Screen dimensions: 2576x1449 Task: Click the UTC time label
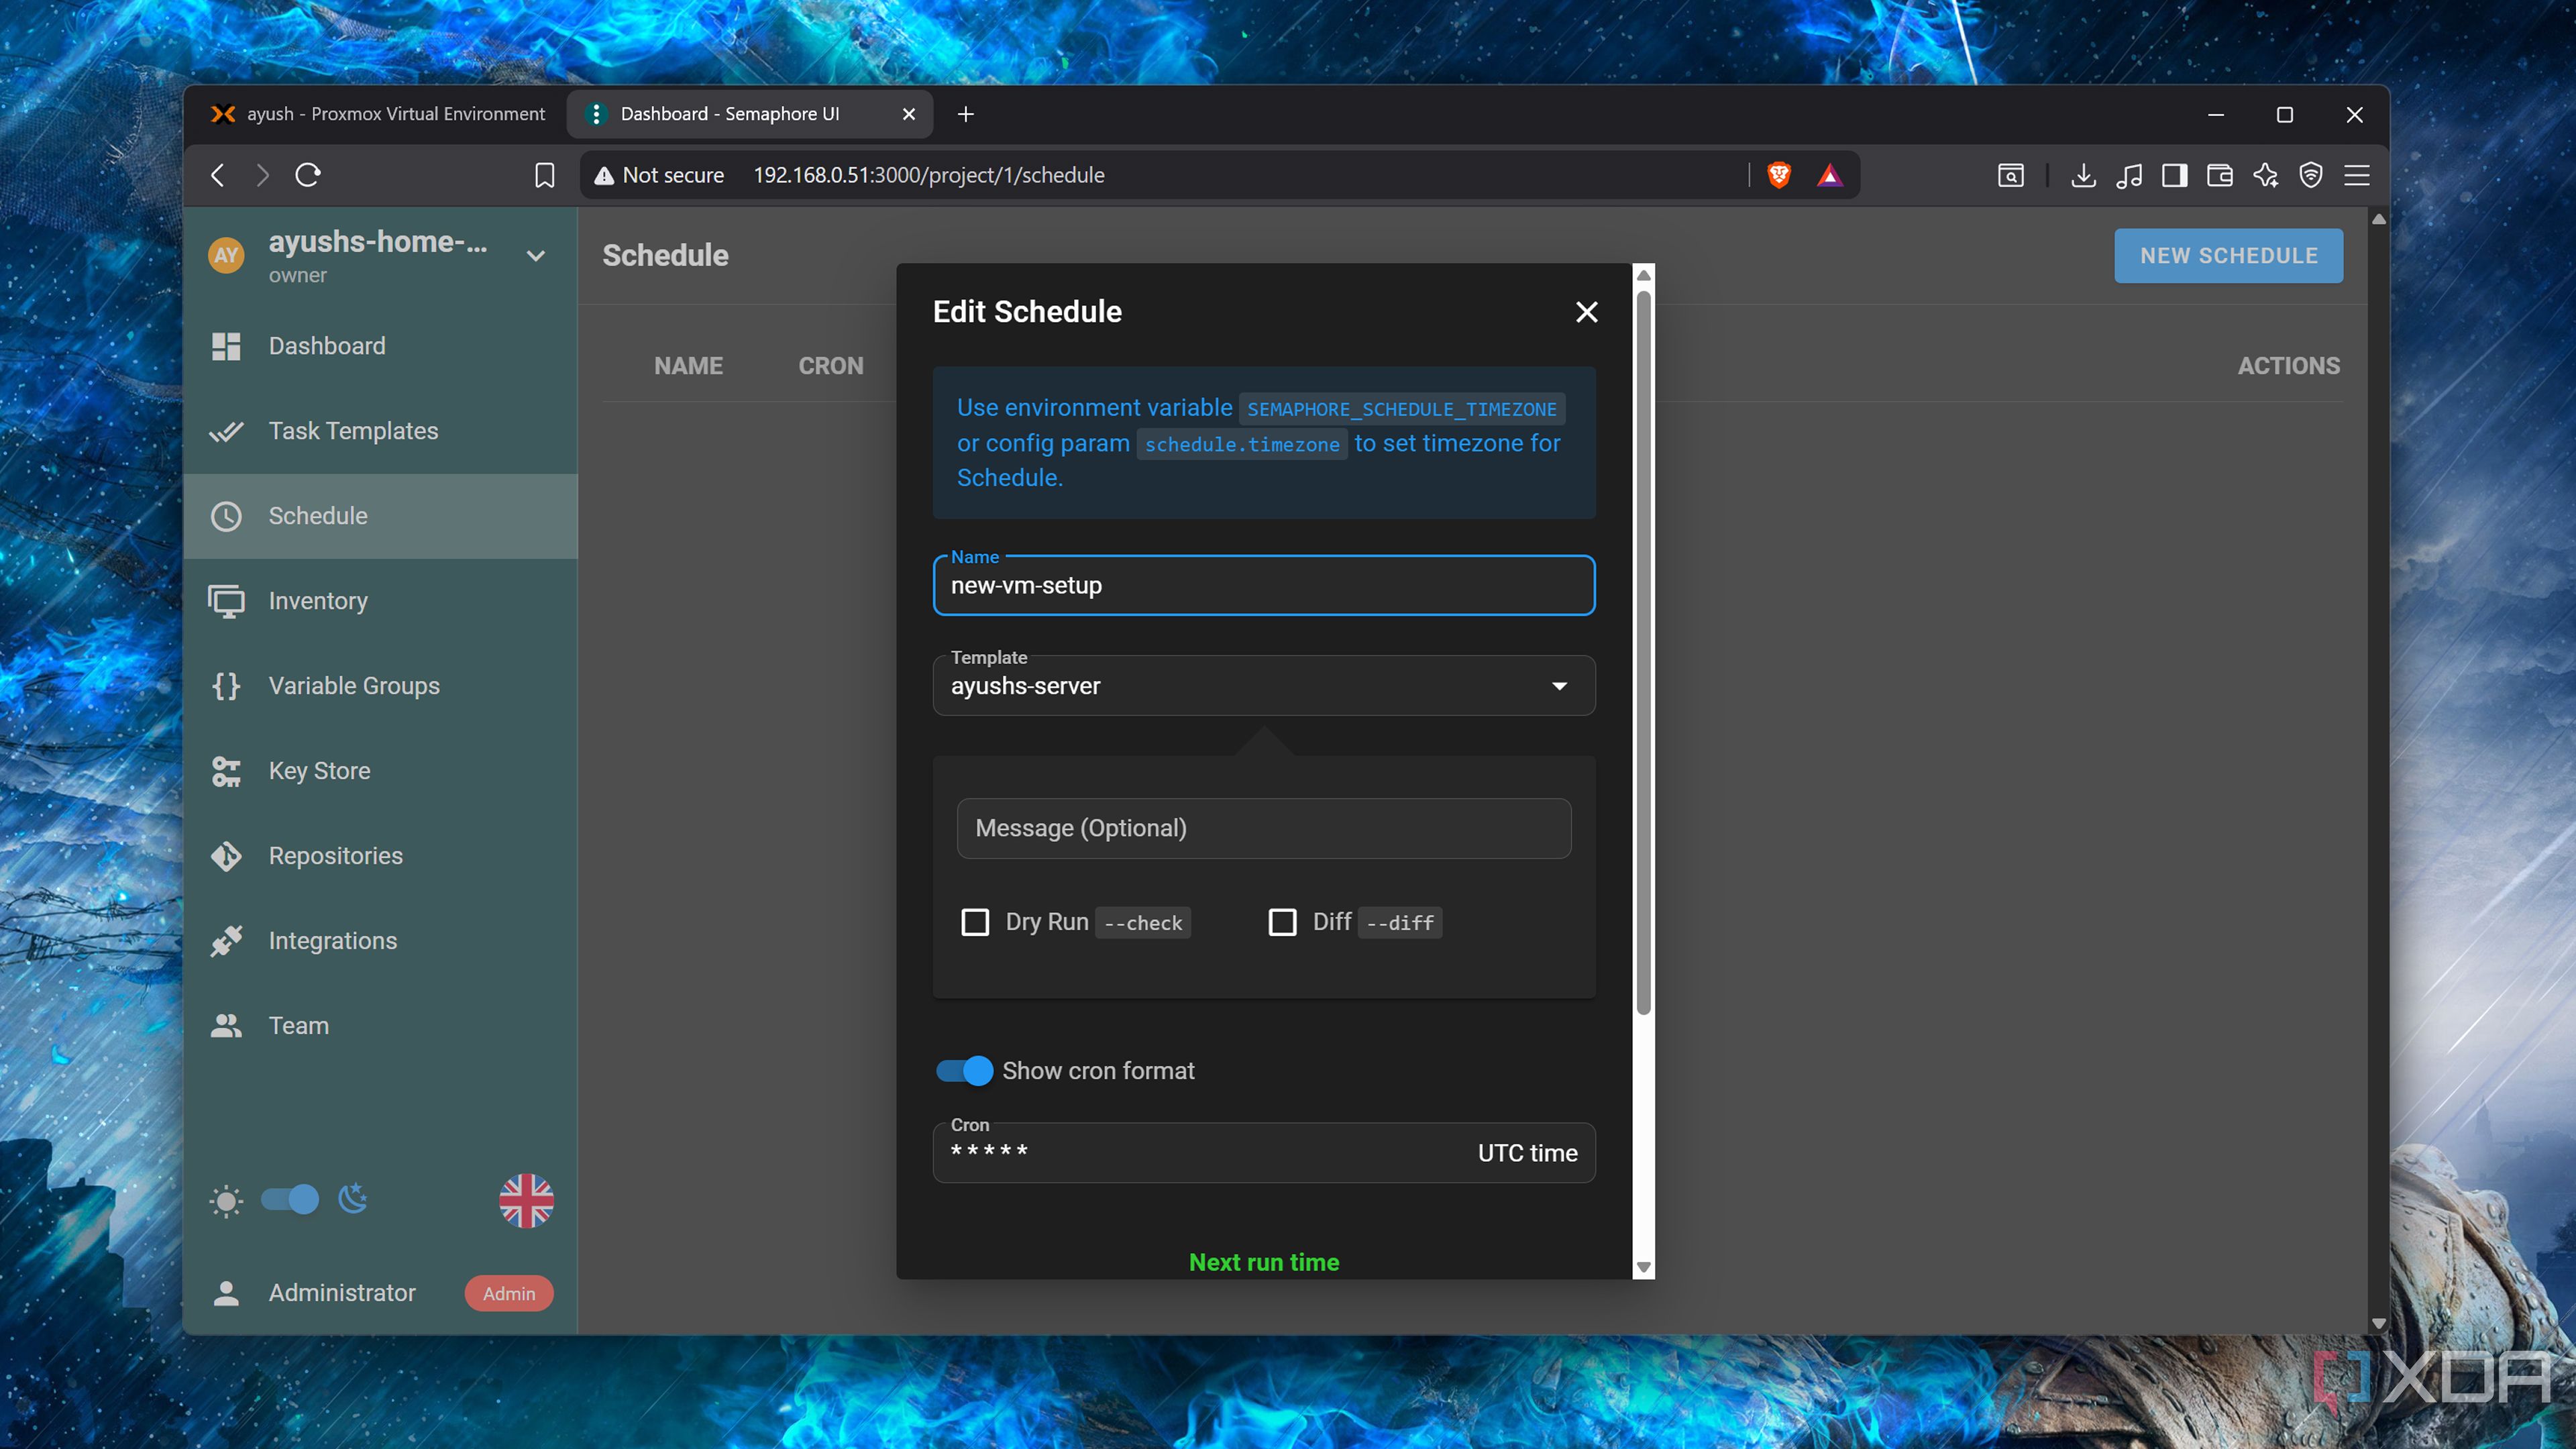tap(1527, 1153)
